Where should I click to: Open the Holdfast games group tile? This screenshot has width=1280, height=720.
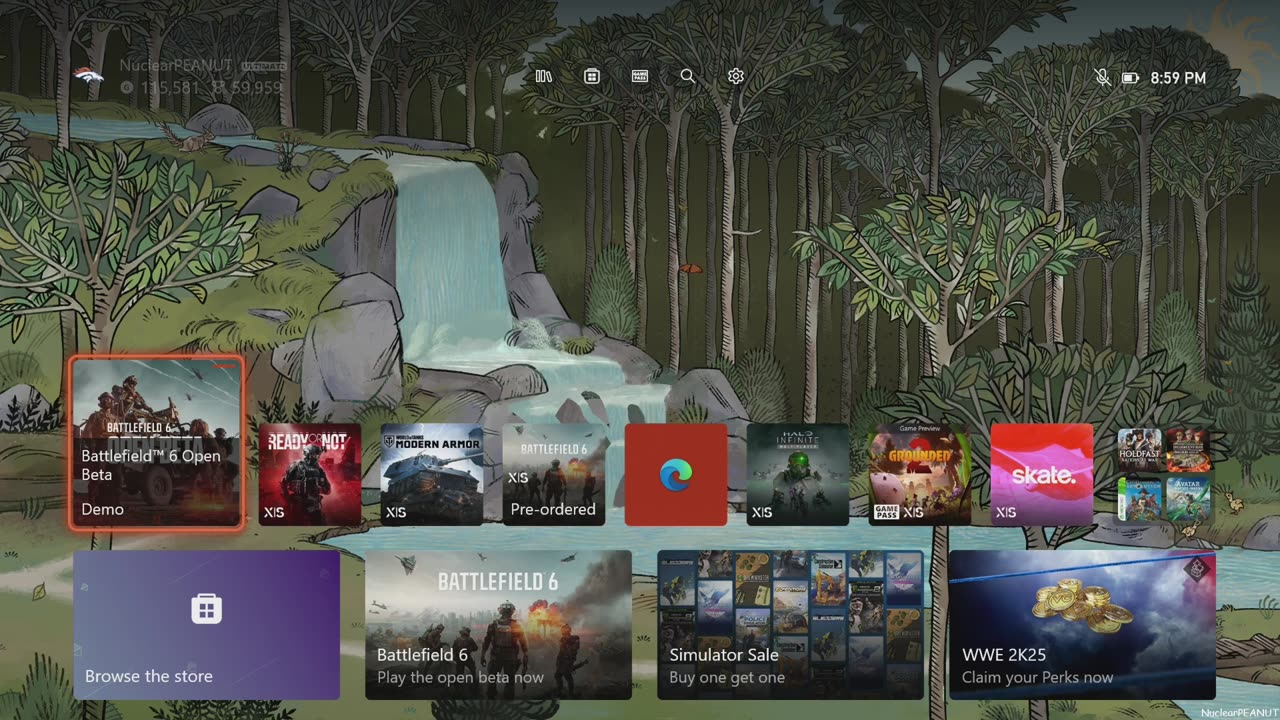click(x=1164, y=474)
